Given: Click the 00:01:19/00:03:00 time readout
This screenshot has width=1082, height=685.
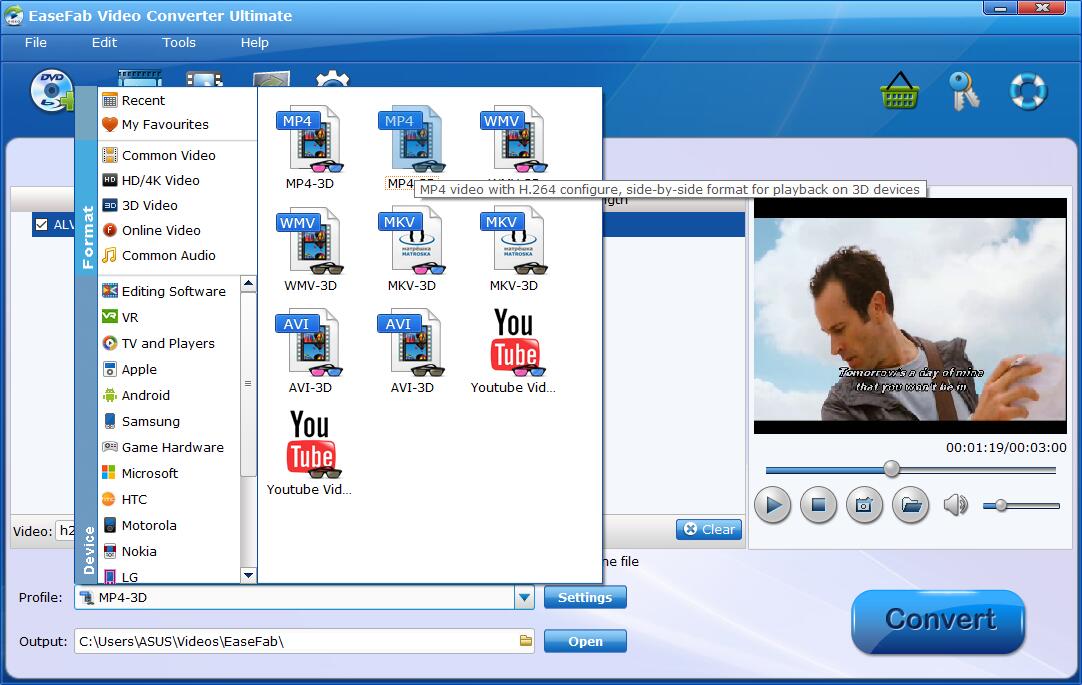Looking at the screenshot, I should (x=1006, y=448).
